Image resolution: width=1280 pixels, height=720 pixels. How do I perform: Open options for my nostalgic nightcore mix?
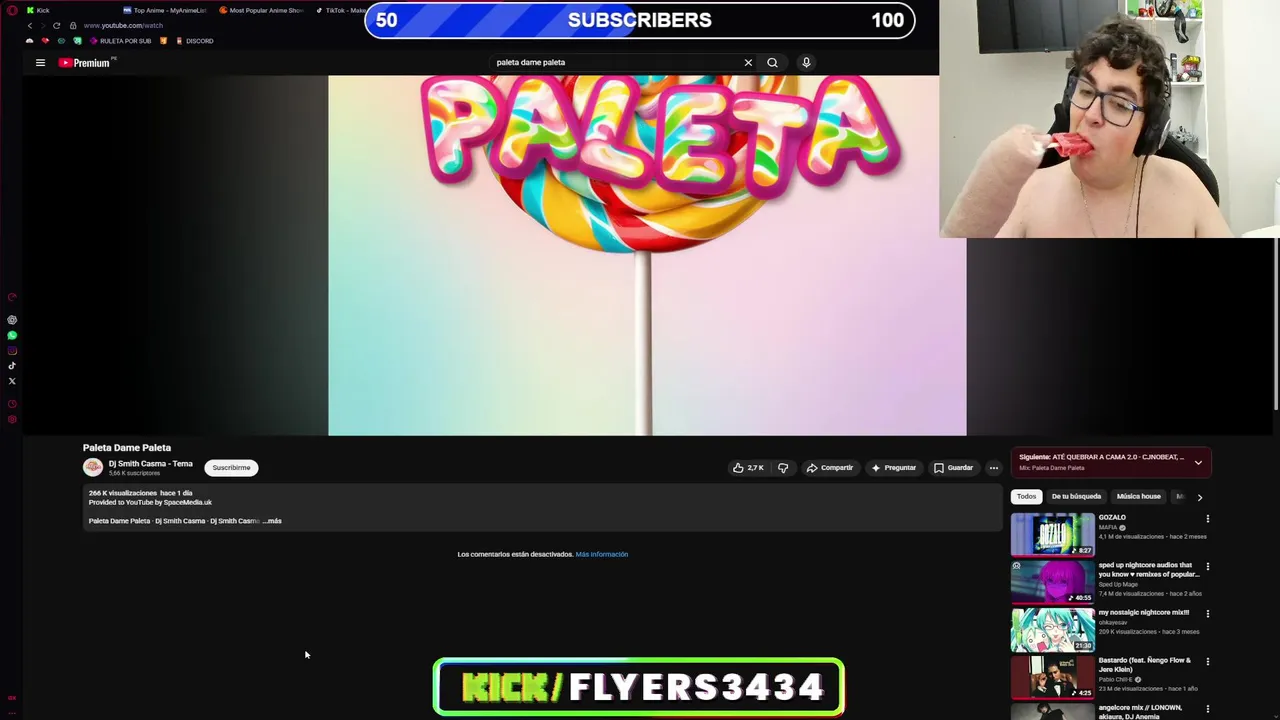coord(1207,614)
